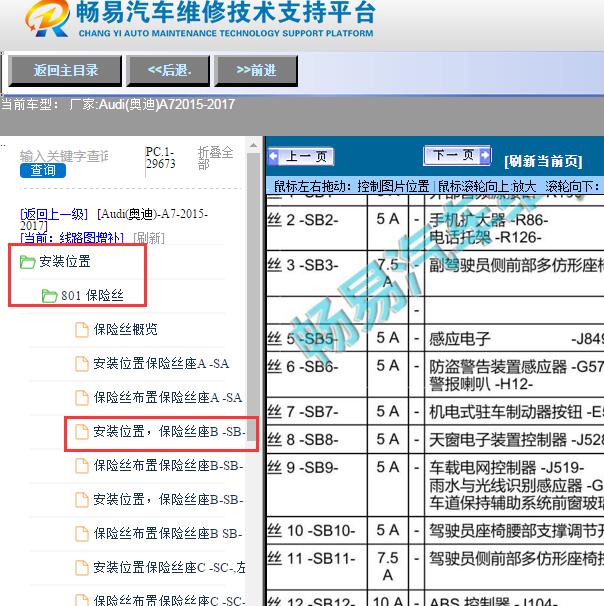604x606 pixels.
Task: Select tree folder 801 保险丝
Action: [x=92, y=296]
